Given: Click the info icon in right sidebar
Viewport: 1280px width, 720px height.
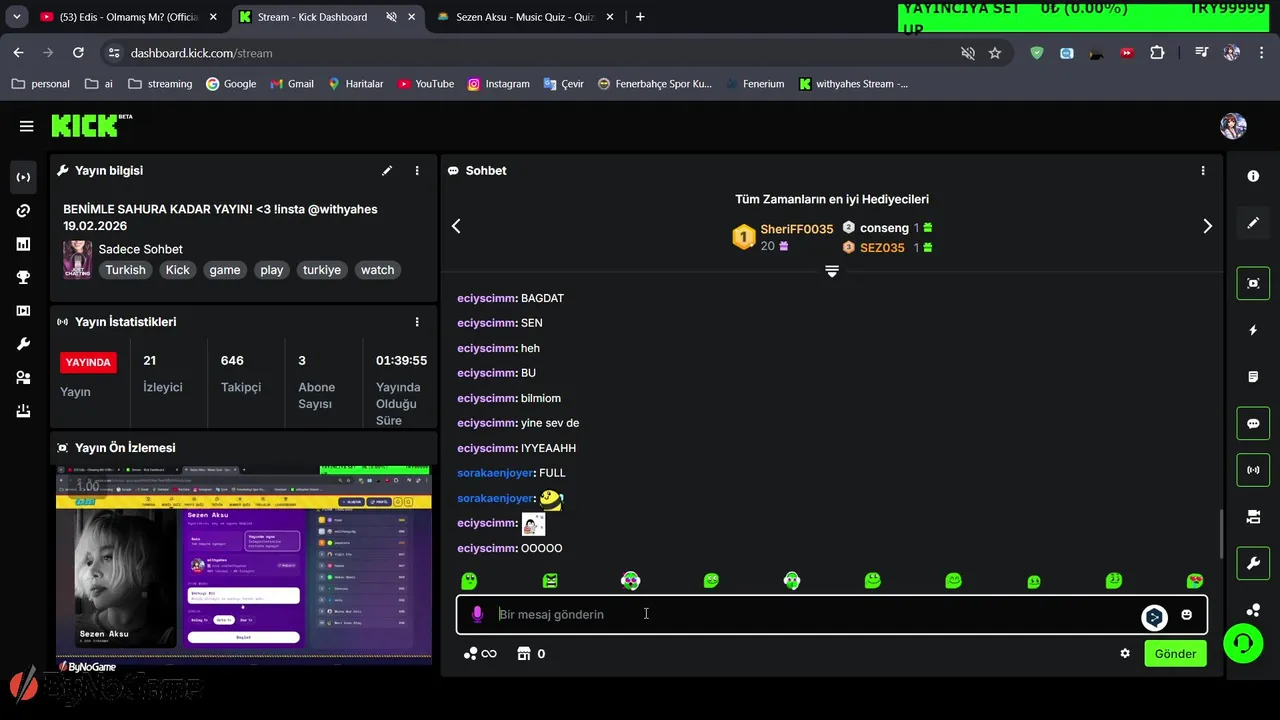Looking at the screenshot, I should (1253, 176).
